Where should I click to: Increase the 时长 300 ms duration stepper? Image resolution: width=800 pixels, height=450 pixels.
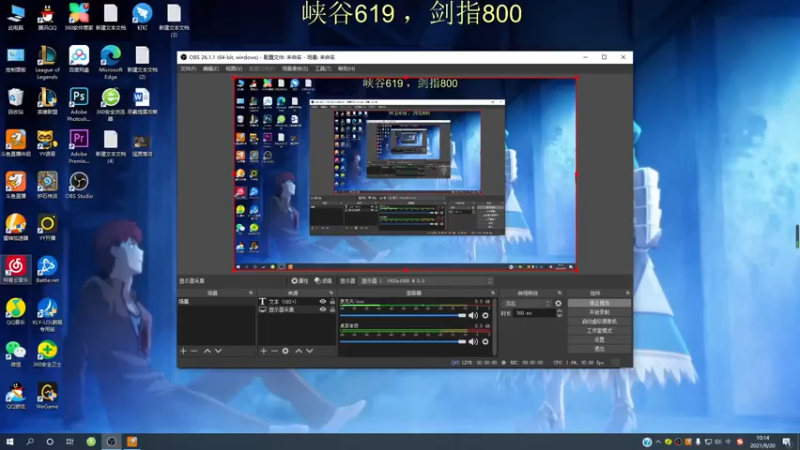[x=559, y=311]
